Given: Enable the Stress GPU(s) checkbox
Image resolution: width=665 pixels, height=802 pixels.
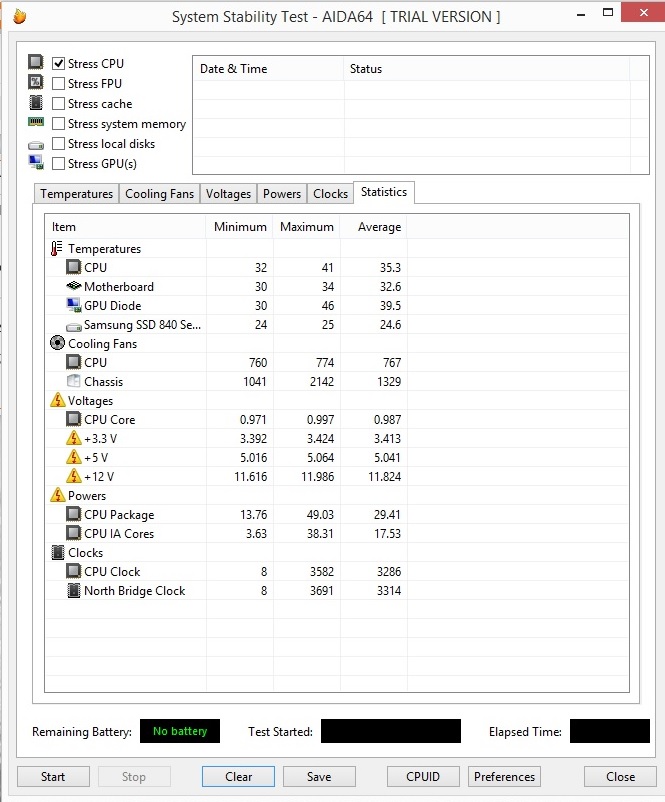Looking at the screenshot, I should pos(58,164).
